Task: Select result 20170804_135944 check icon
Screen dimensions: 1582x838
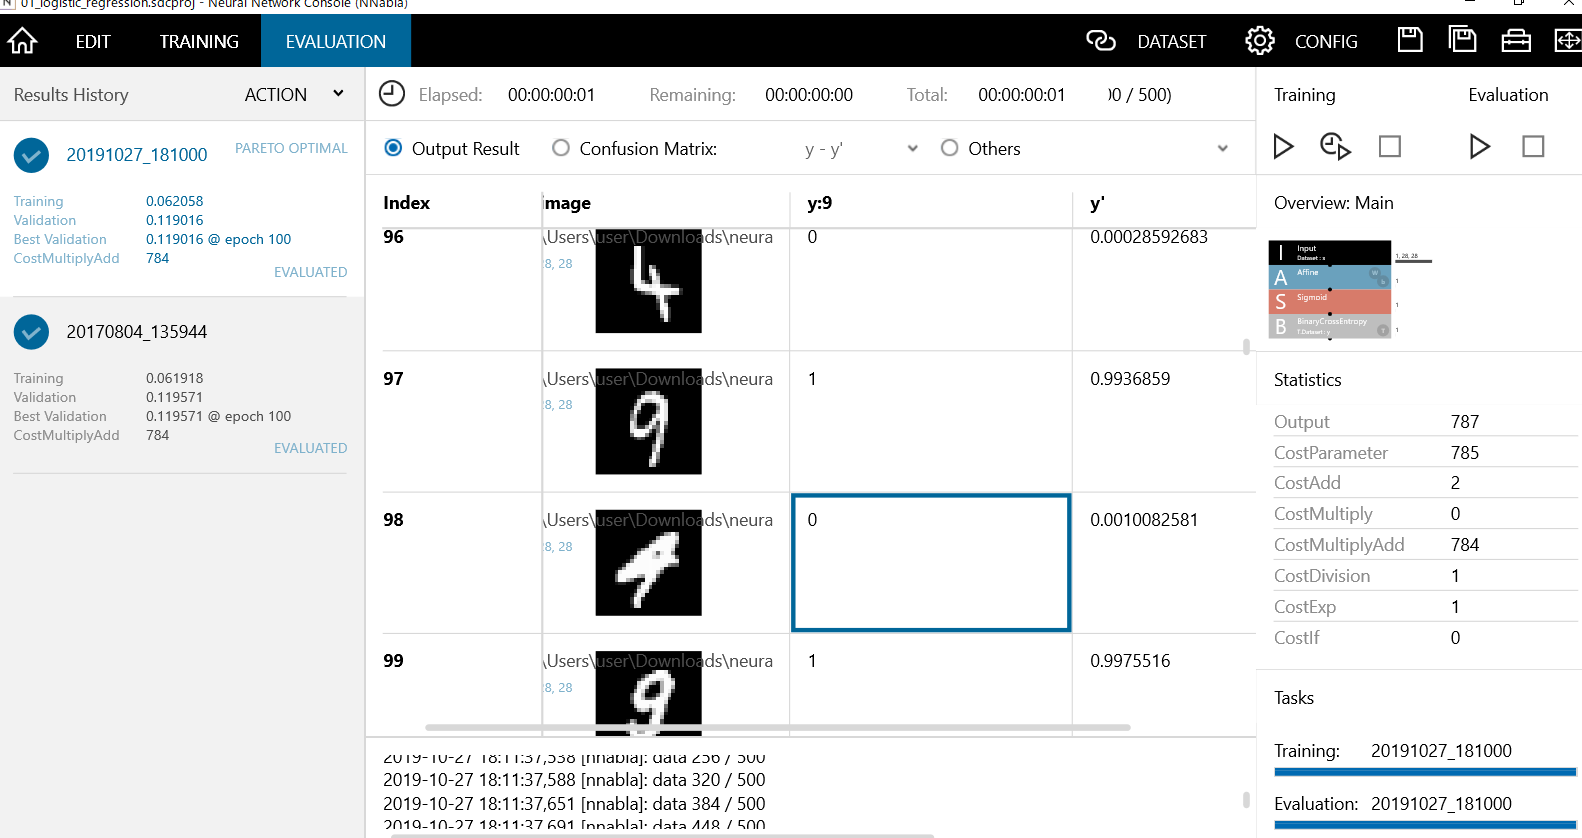Action: point(32,332)
